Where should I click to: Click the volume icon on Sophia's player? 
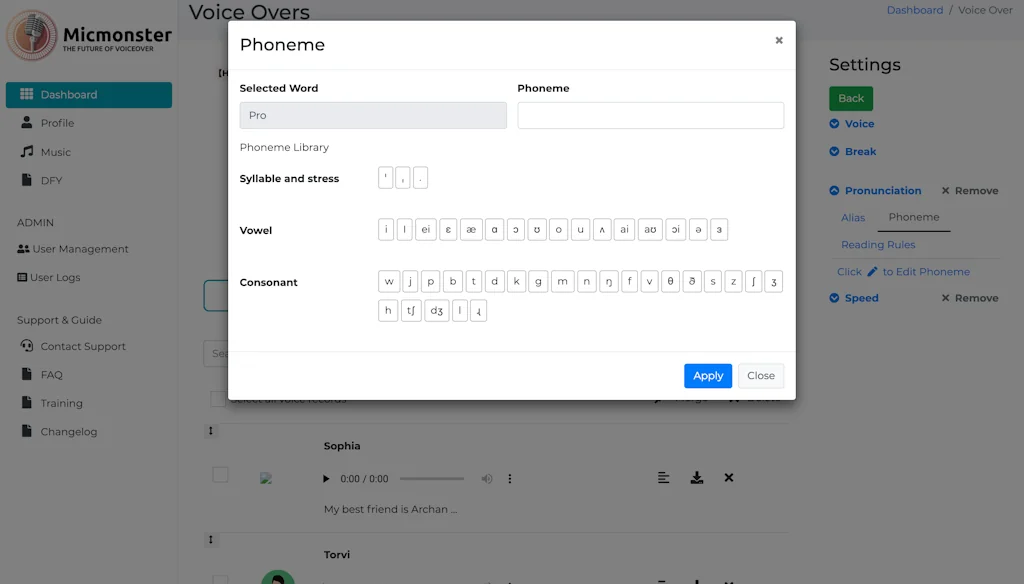487,479
